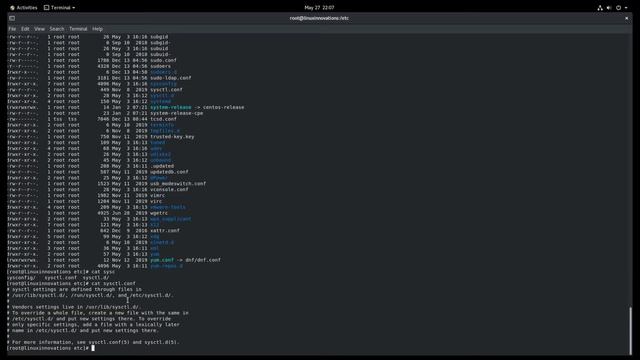Click sysctl.d/ in the tab completion output

pos(96,277)
